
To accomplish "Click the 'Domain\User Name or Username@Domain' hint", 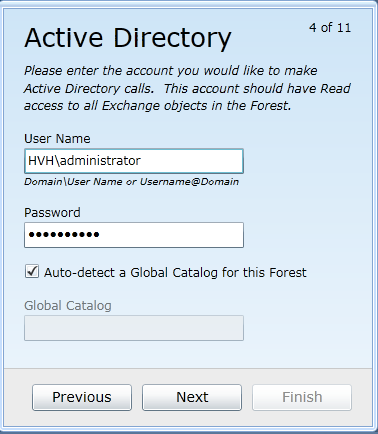I will pos(131,182).
